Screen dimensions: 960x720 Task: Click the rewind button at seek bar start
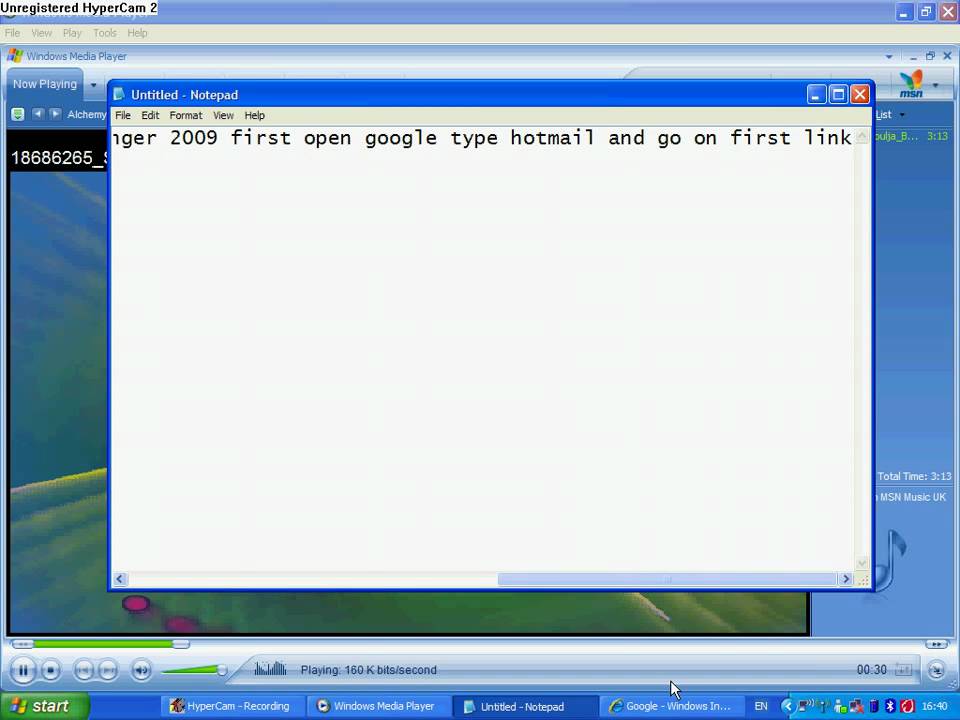(x=22, y=644)
